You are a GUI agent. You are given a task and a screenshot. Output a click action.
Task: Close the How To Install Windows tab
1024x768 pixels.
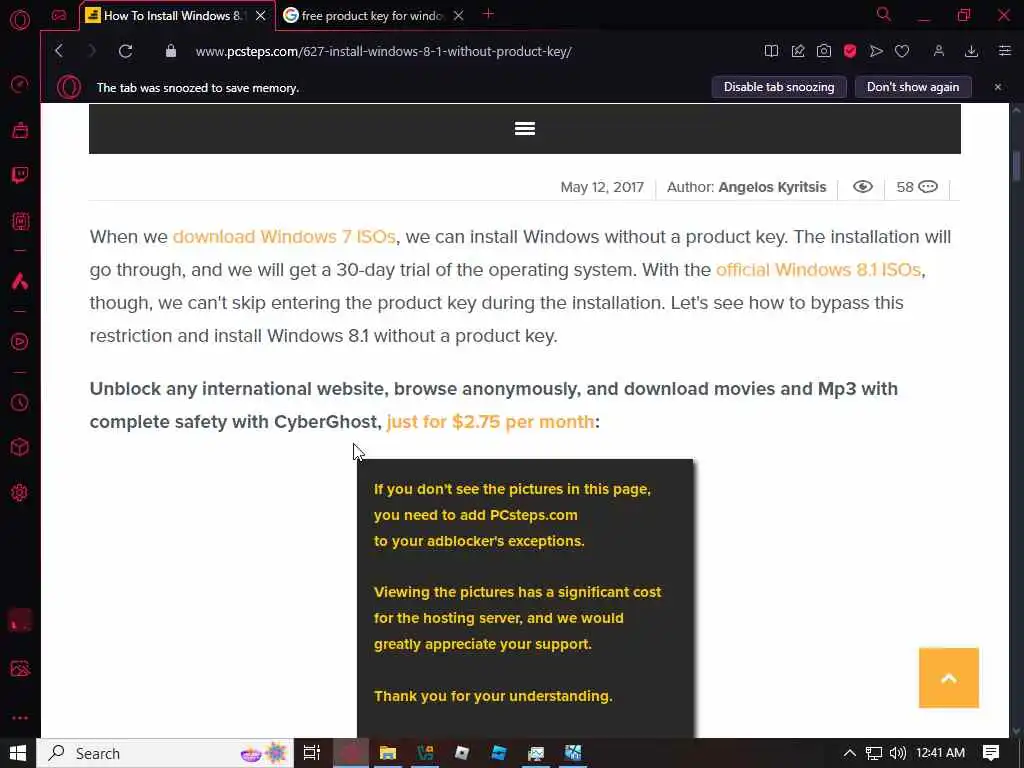261,16
